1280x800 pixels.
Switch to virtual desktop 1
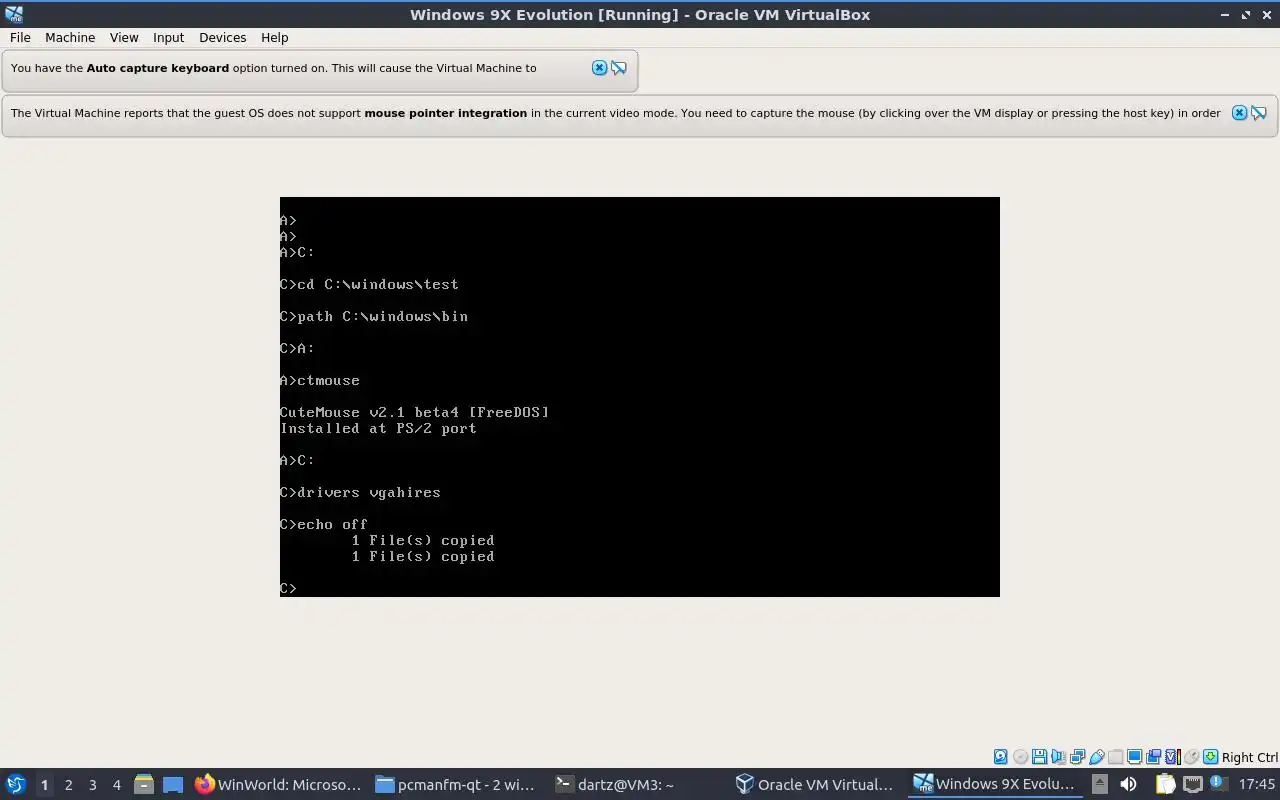tap(44, 785)
